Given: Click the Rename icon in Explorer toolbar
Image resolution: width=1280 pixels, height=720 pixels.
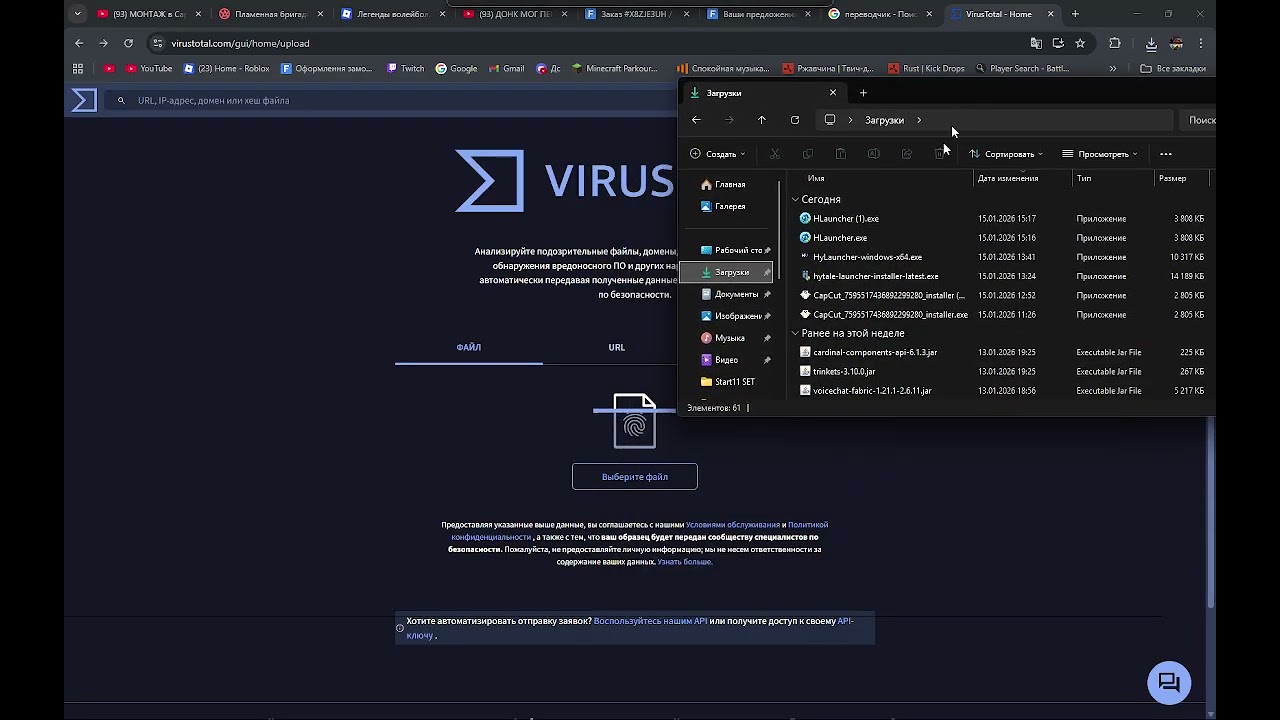Looking at the screenshot, I should pyautogui.click(x=874, y=154).
